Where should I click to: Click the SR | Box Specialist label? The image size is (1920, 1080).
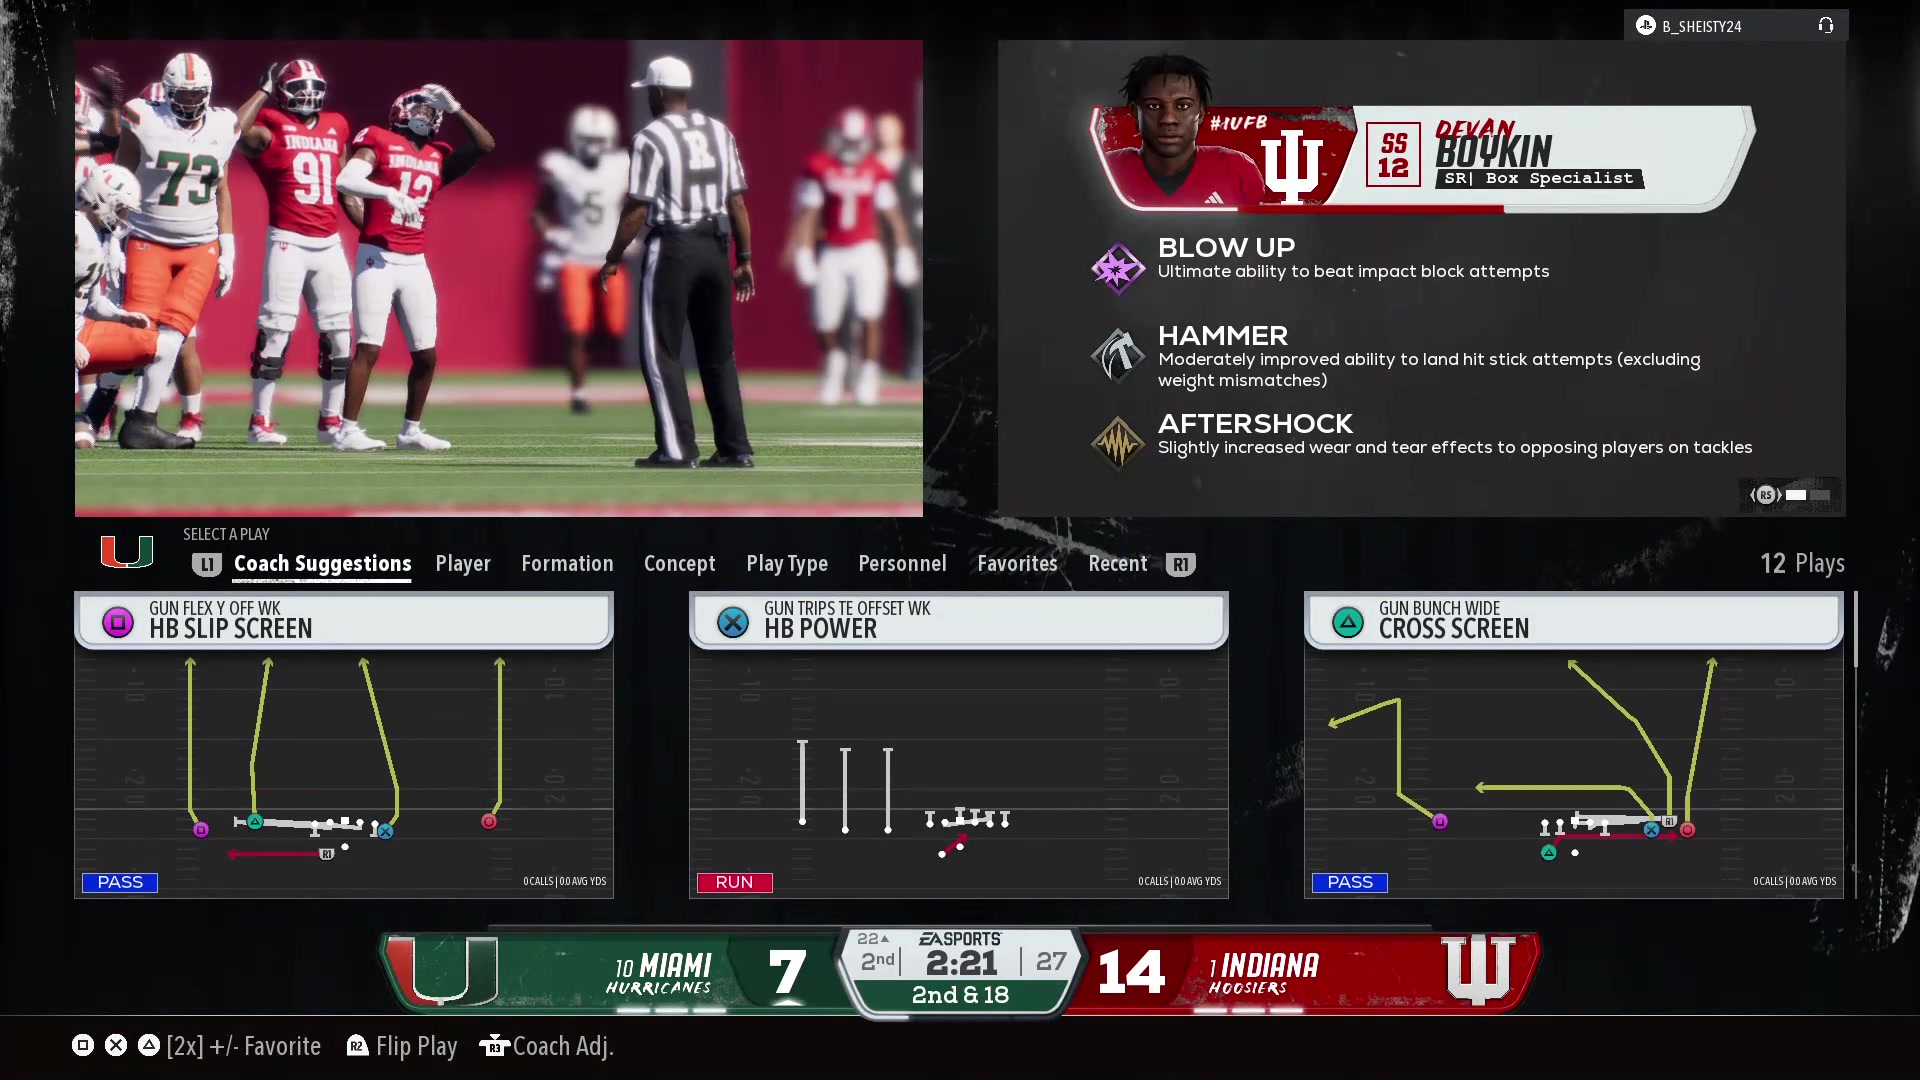click(x=1539, y=179)
